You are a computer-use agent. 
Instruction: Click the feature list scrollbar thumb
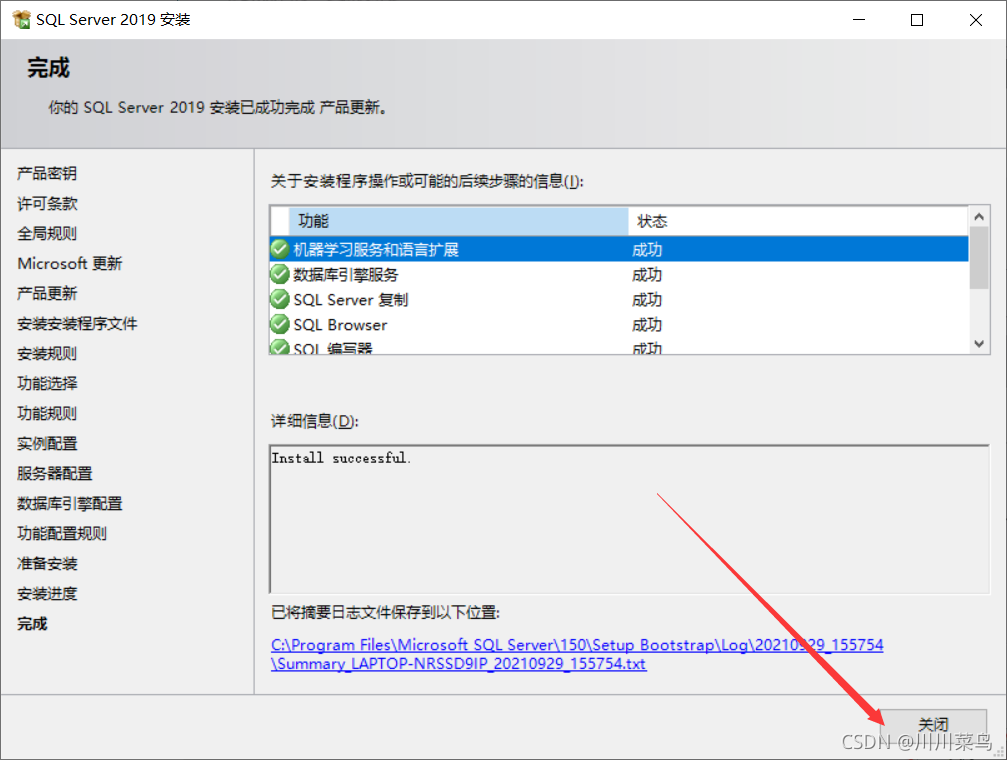(979, 258)
